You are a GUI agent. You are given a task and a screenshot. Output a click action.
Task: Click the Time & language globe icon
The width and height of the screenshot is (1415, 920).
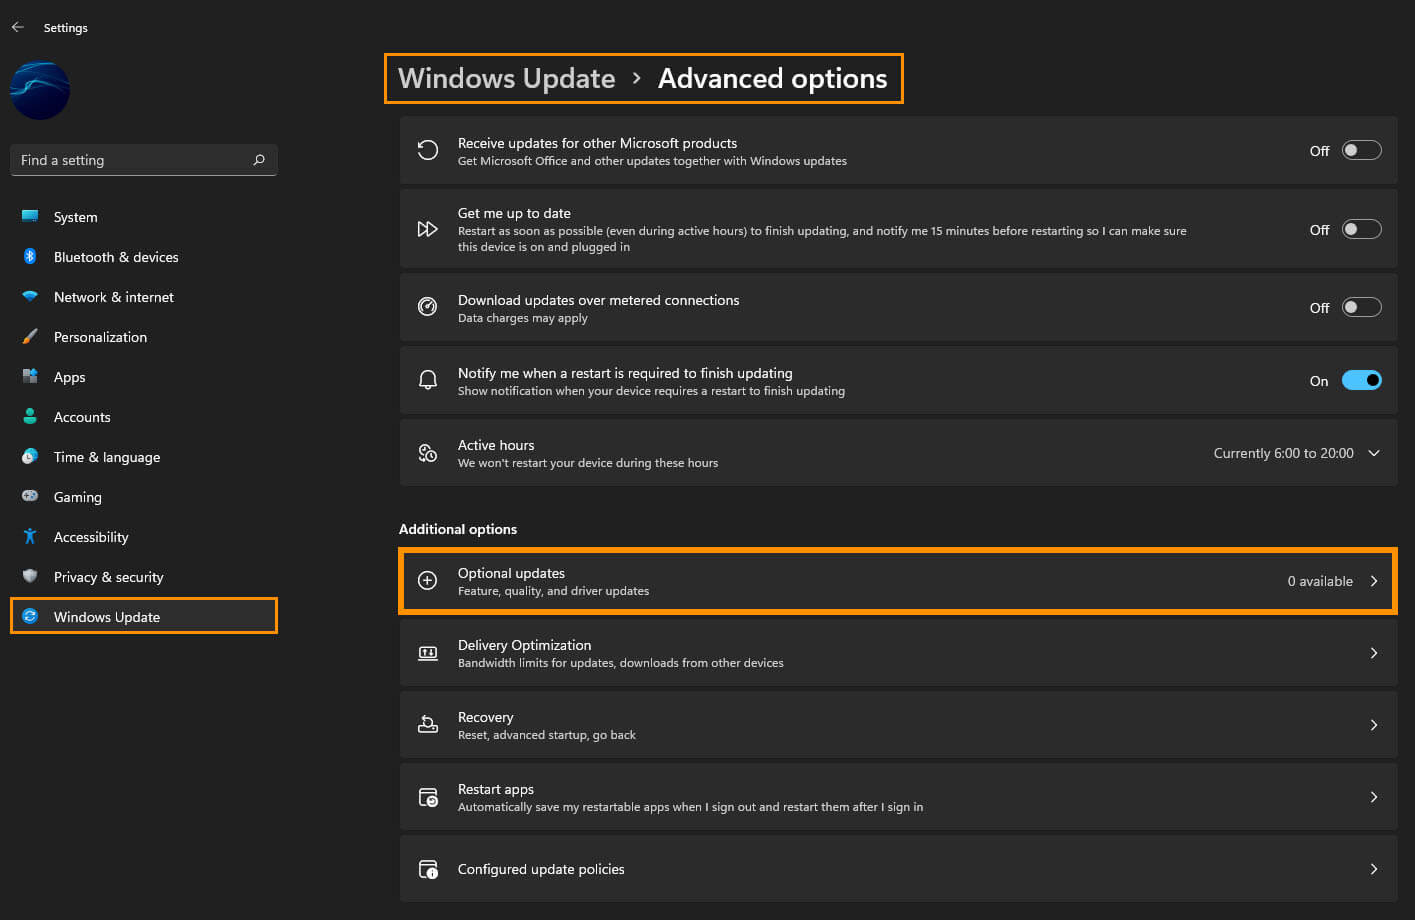point(30,456)
